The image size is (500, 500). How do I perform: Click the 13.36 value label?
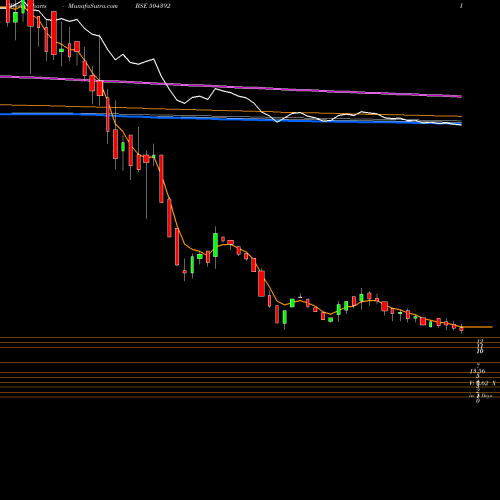tap(477, 371)
